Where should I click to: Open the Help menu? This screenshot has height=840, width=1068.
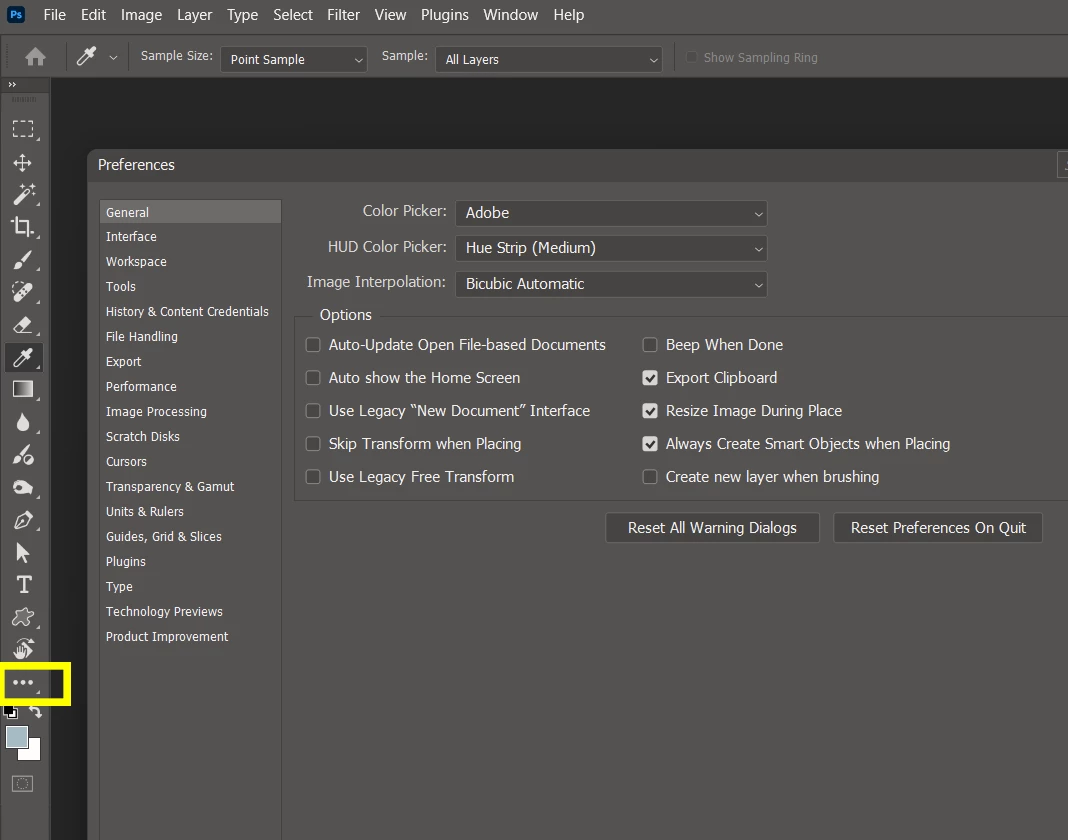click(569, 15)
